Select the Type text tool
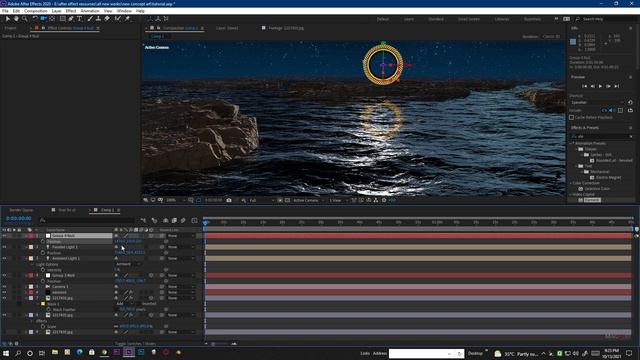Screen dimensions: 640x360 tap(80, 19)
